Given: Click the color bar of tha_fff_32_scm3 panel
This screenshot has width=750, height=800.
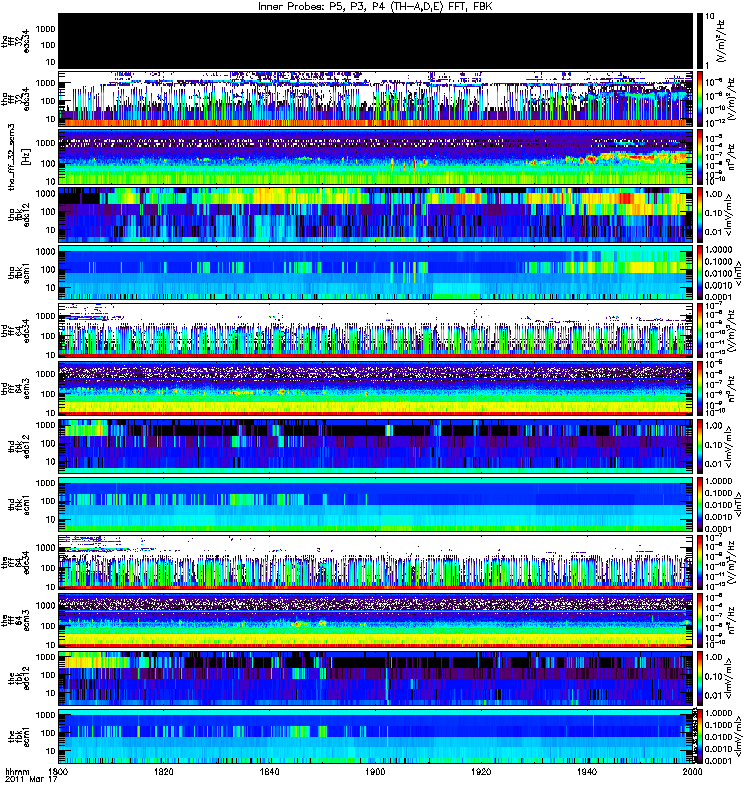Looking at the screenshot, I should click(x=702, y=157).
